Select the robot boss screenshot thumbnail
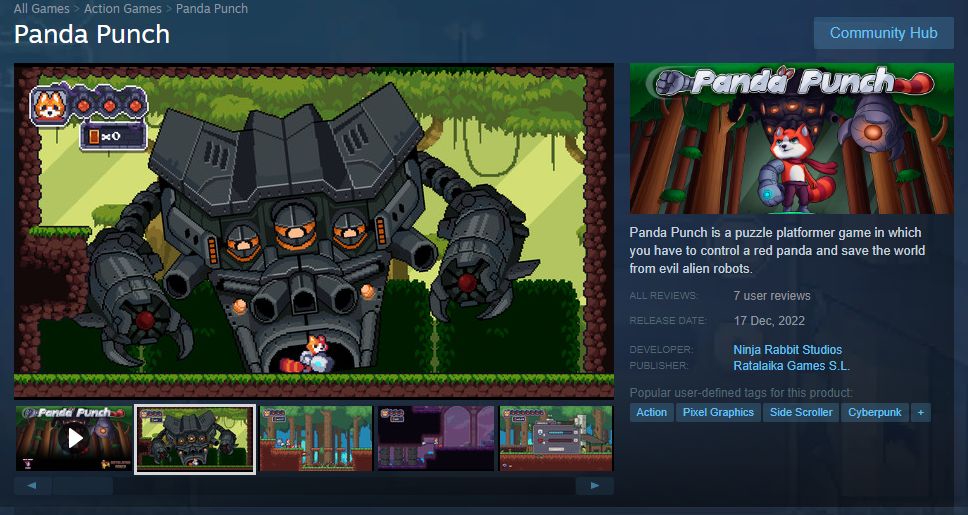This screenshot has height=515, width=968. (x=195, y=439)
